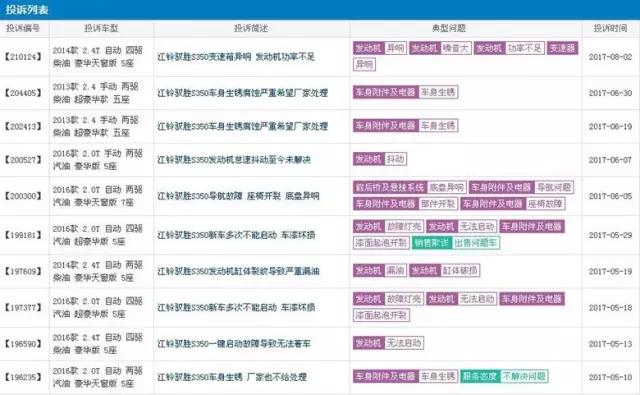Viewport: 640px width, 395px height.
Task: Click the 故障灯亮 tag in row 197377
Action: click(x=404, y=299)
